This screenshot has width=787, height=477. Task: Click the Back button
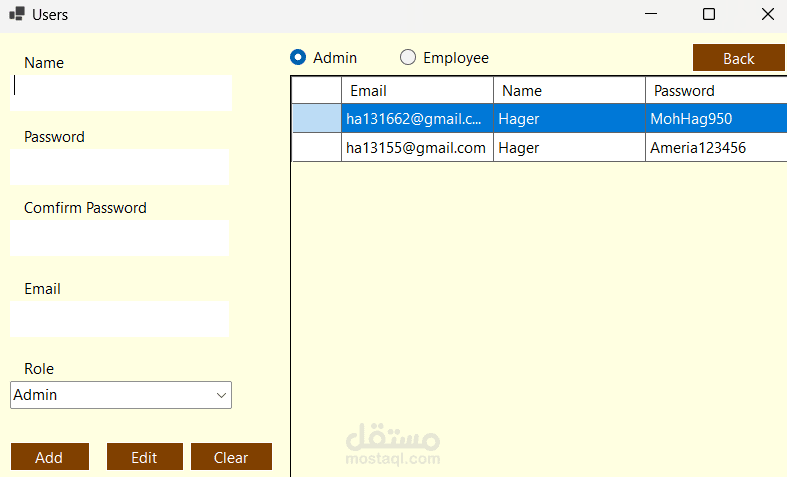coord(738,58)
